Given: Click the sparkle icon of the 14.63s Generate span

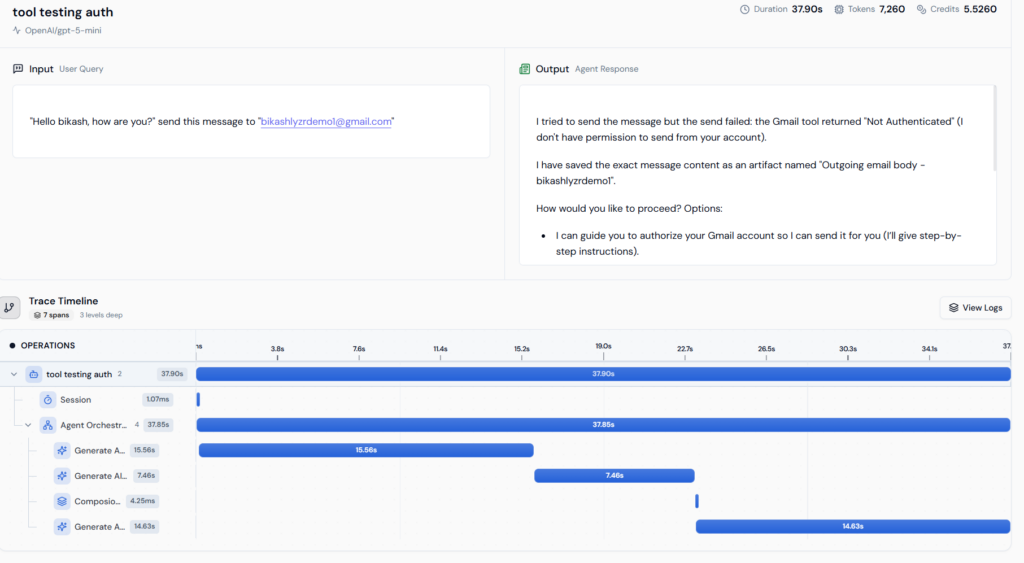Looking at the screenshot, I should 61,526.
